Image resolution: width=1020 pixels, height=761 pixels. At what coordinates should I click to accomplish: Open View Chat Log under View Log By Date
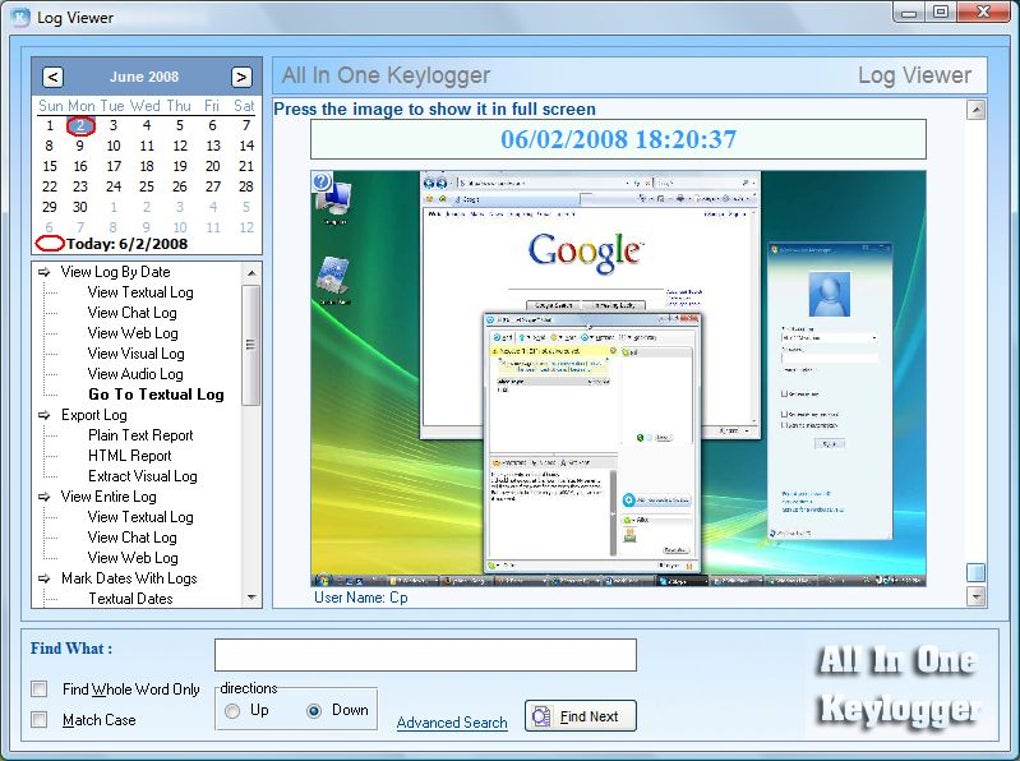coord(132,313)
